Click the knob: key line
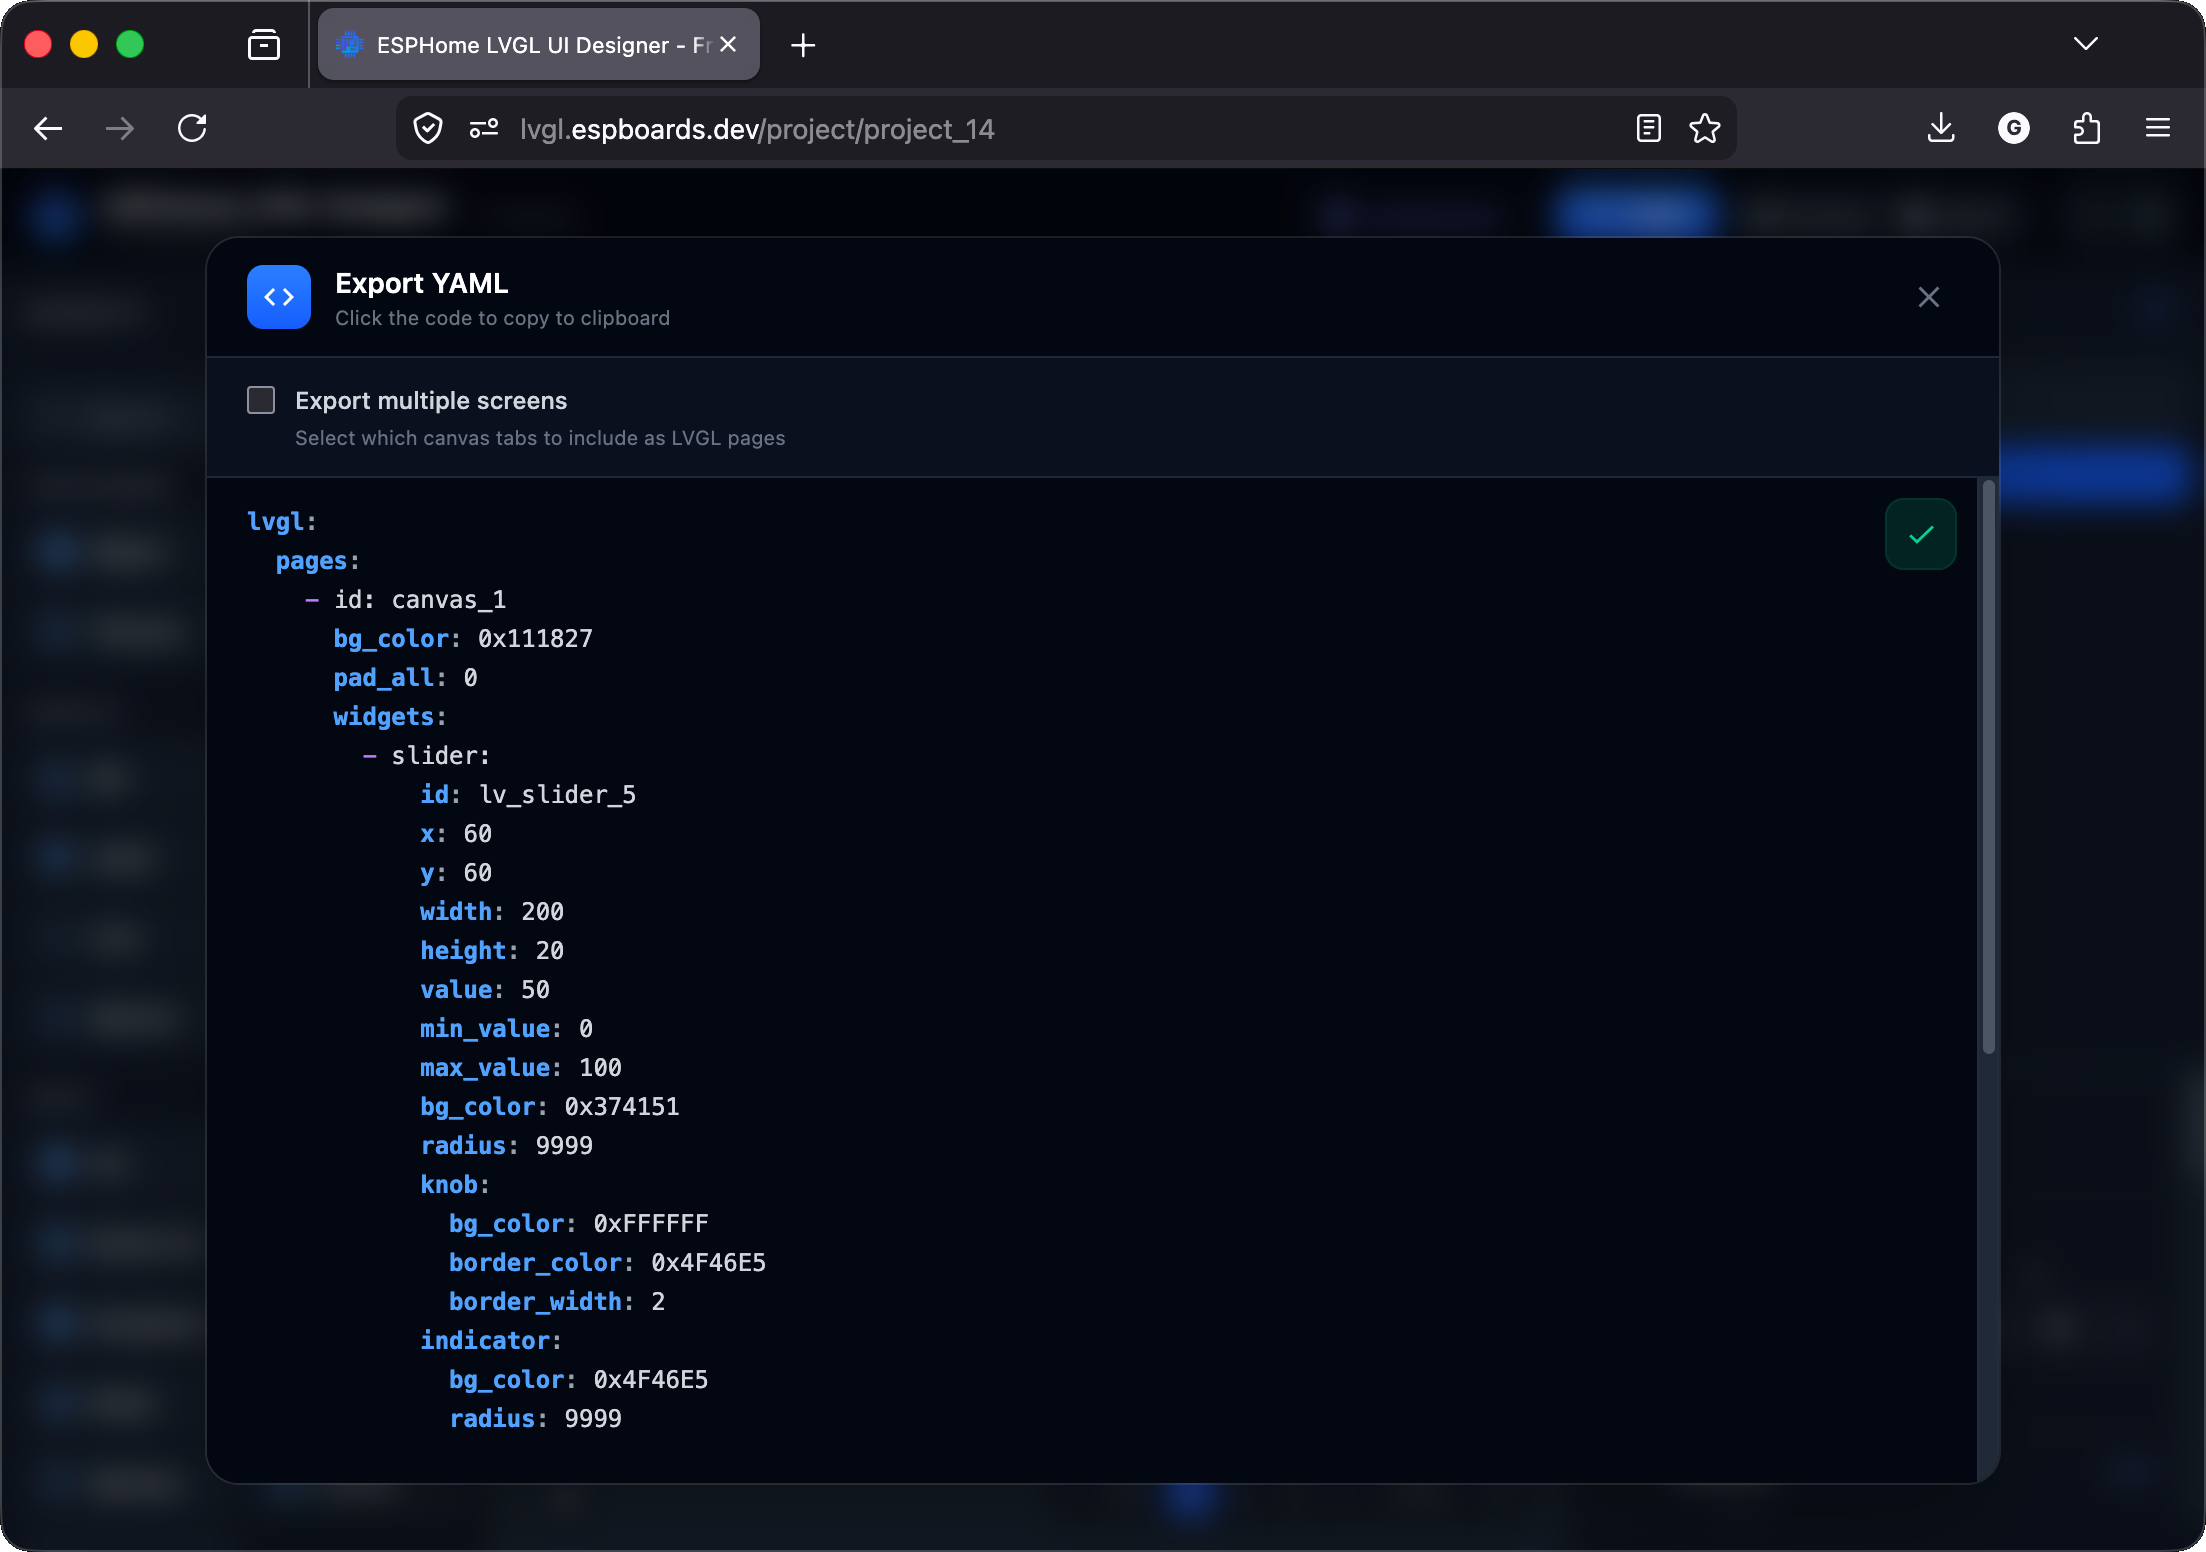The width and height of the screenshot is (2206, 1552). tap(455, 1184)
